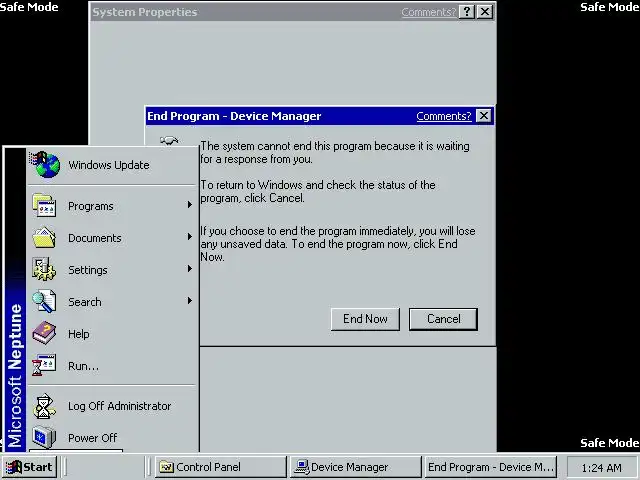640x480 pixels.
Task: Click Comments? link in System Properties window
Action: click(429, 12)
